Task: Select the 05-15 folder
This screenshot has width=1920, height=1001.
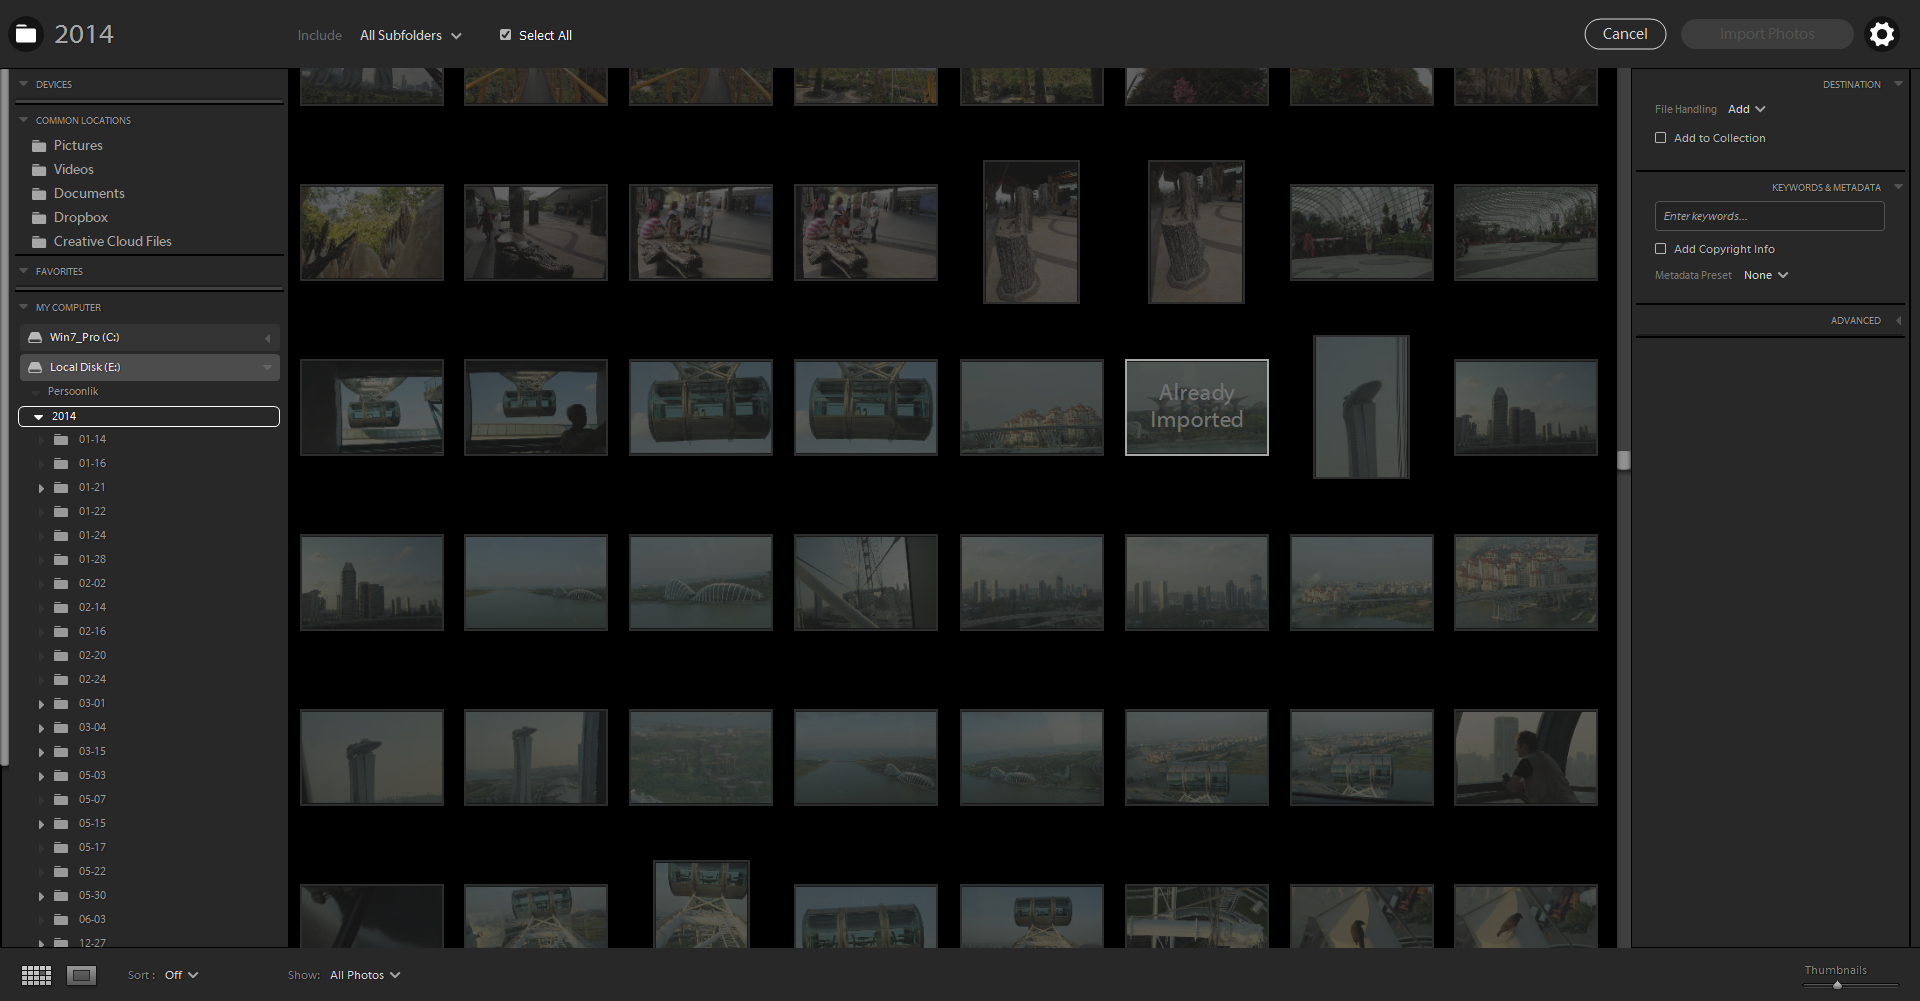Action: tap(92, 823)
